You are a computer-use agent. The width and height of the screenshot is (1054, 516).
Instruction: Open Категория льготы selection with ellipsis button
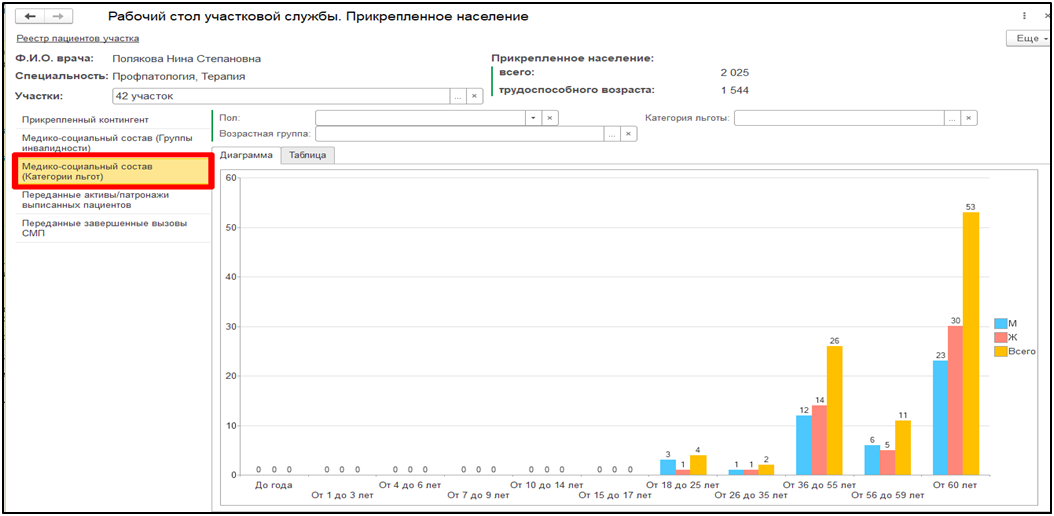tap(952, 118)
